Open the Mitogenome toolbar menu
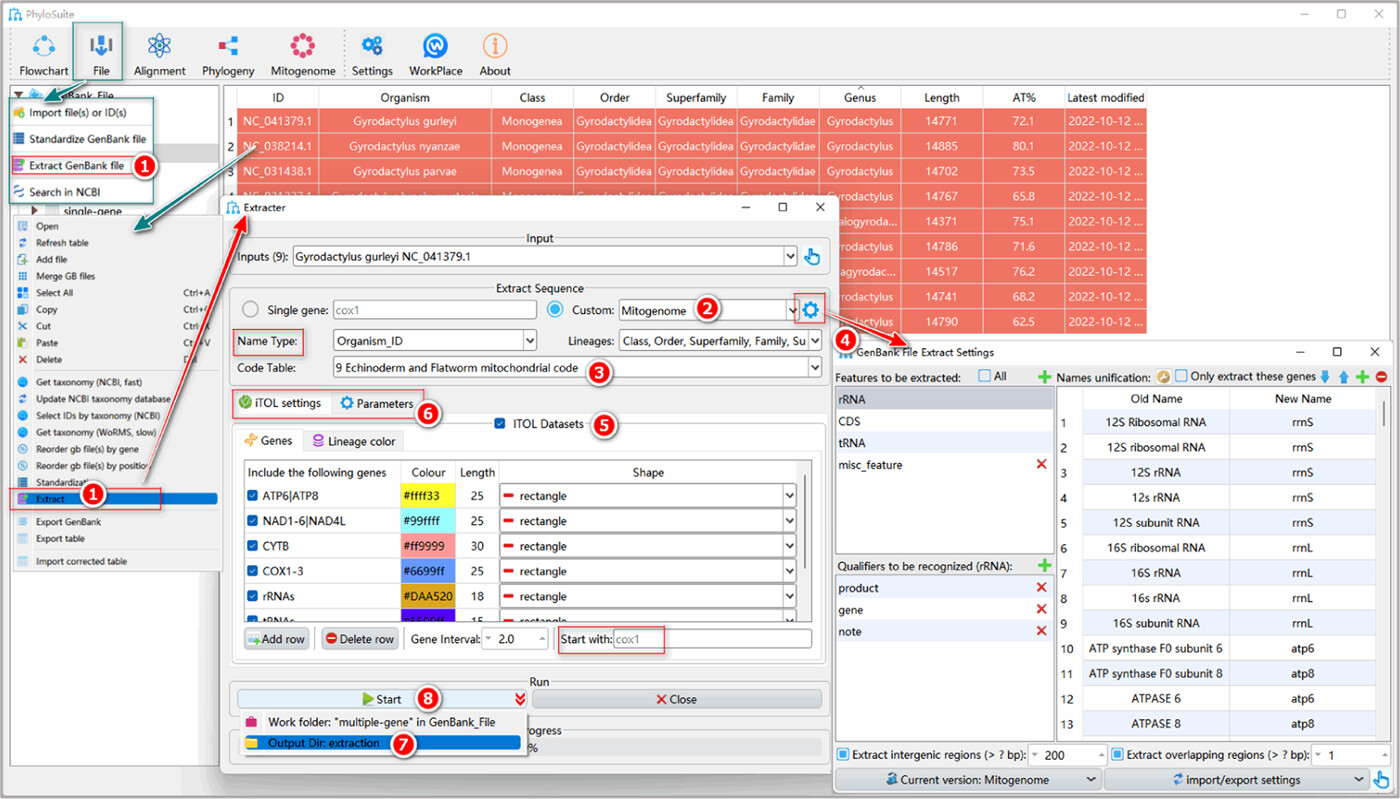The image size is (1400, 799). 302,54
